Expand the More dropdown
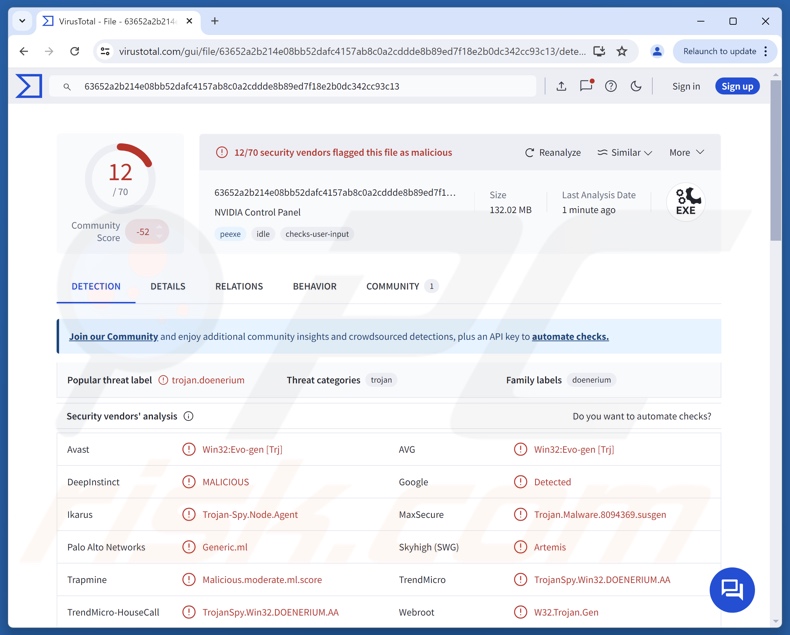790x635 pixels. (x=686, y=152)
